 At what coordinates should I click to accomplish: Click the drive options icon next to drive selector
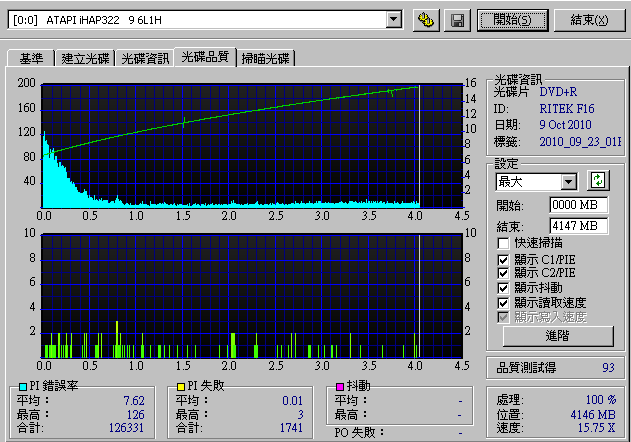[x=426, y=19]
